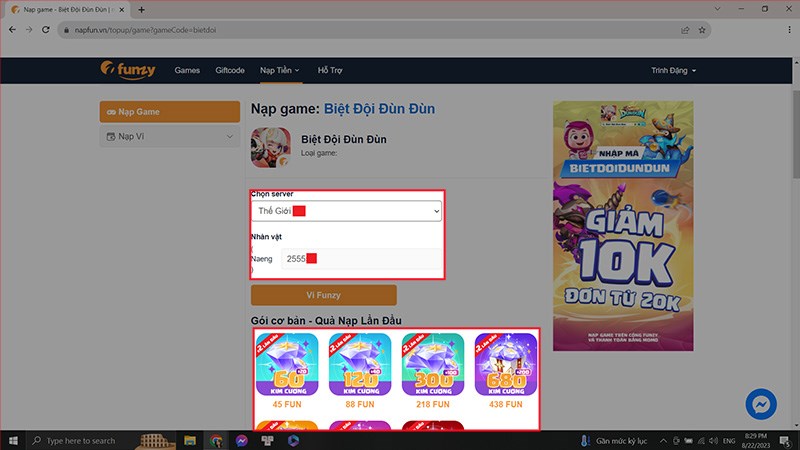
Task: Choose the Ví Funzy payment button
Action: [x=323, y=295]
